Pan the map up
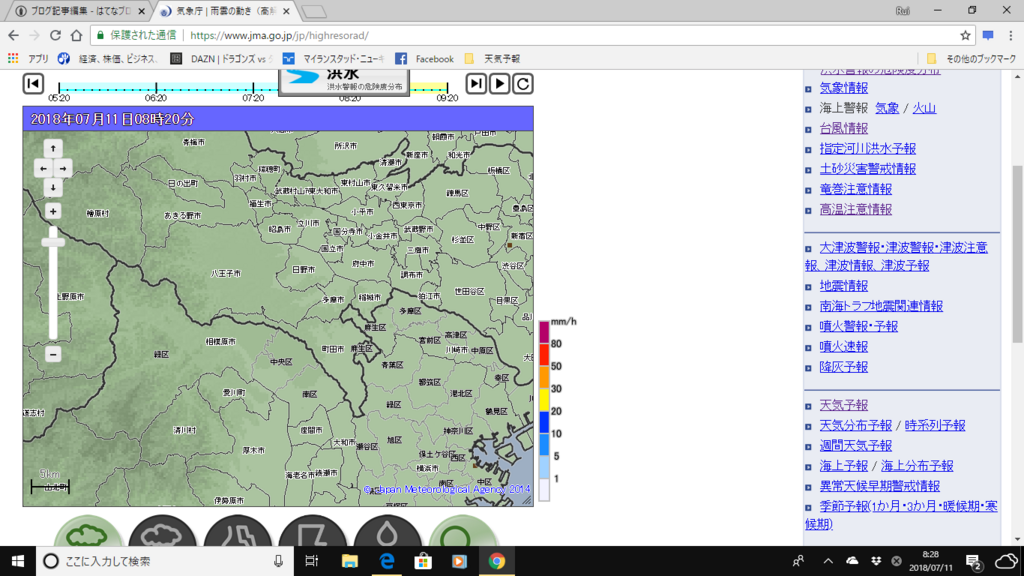 53,148
